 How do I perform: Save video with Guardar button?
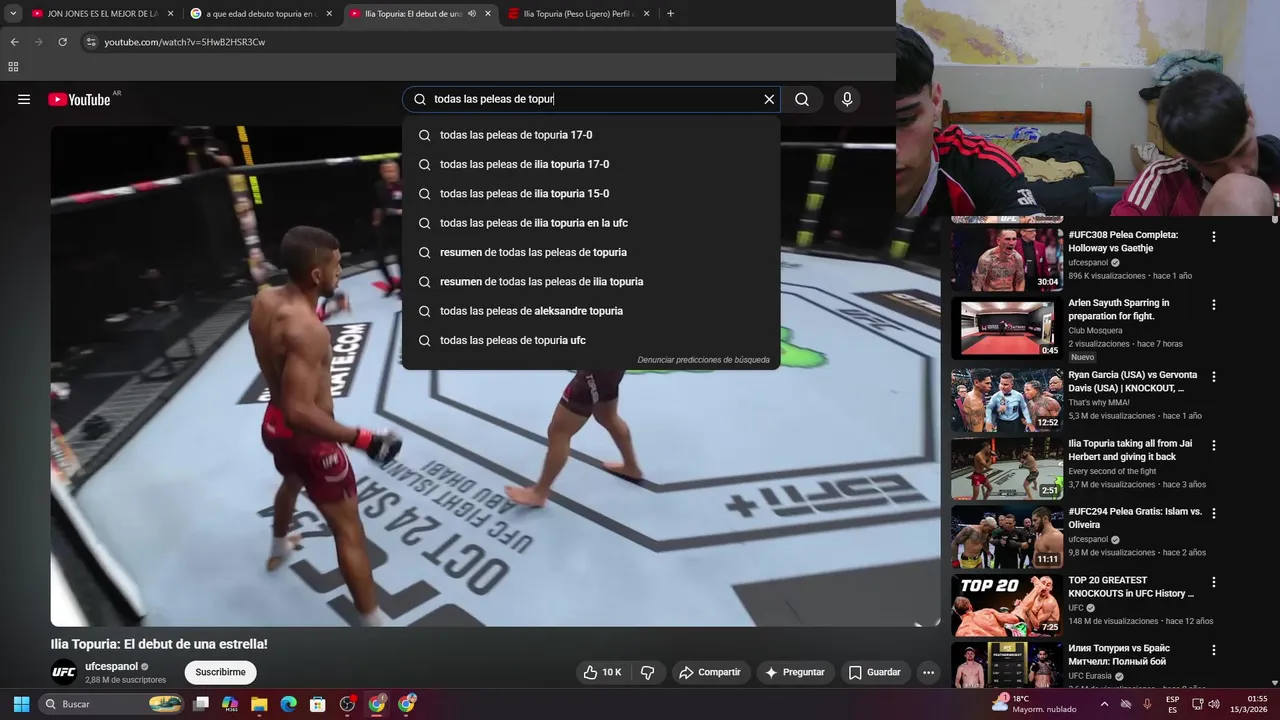coord(875,672)
